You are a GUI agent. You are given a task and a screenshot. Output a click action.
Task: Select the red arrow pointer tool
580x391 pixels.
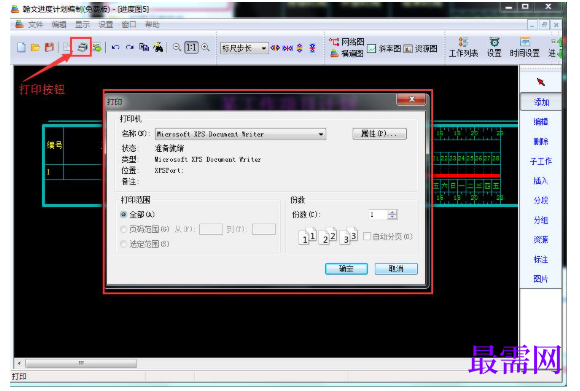(x=541, y=82)
